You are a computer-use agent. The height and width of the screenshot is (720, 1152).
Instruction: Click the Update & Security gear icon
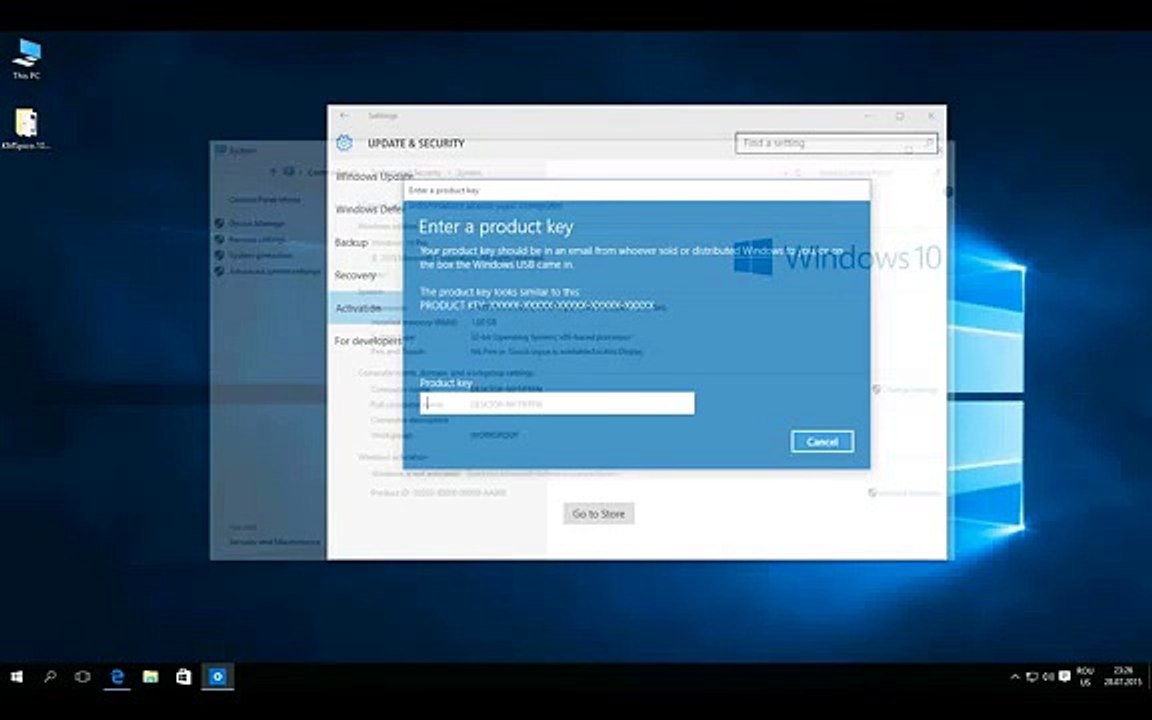345,143
